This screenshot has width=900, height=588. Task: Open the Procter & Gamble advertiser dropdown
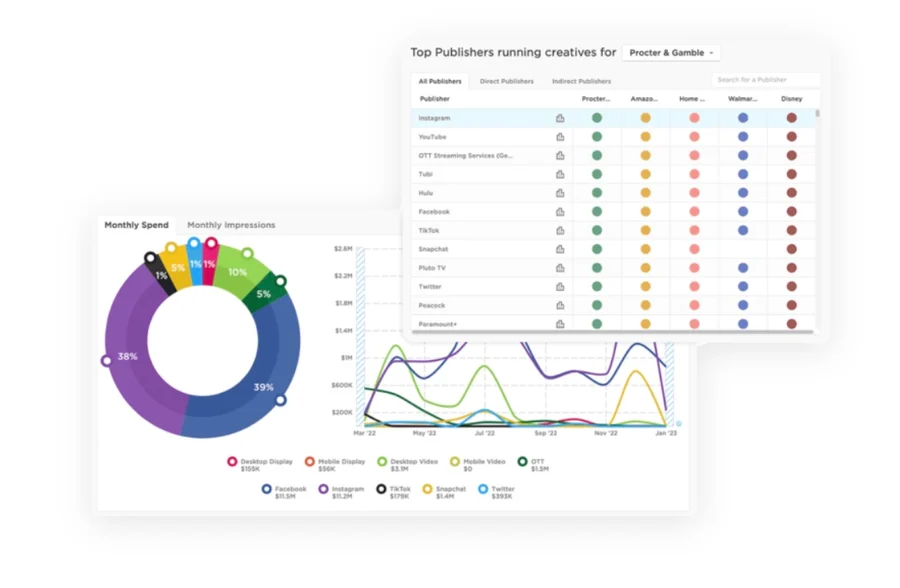coord(671,53)
